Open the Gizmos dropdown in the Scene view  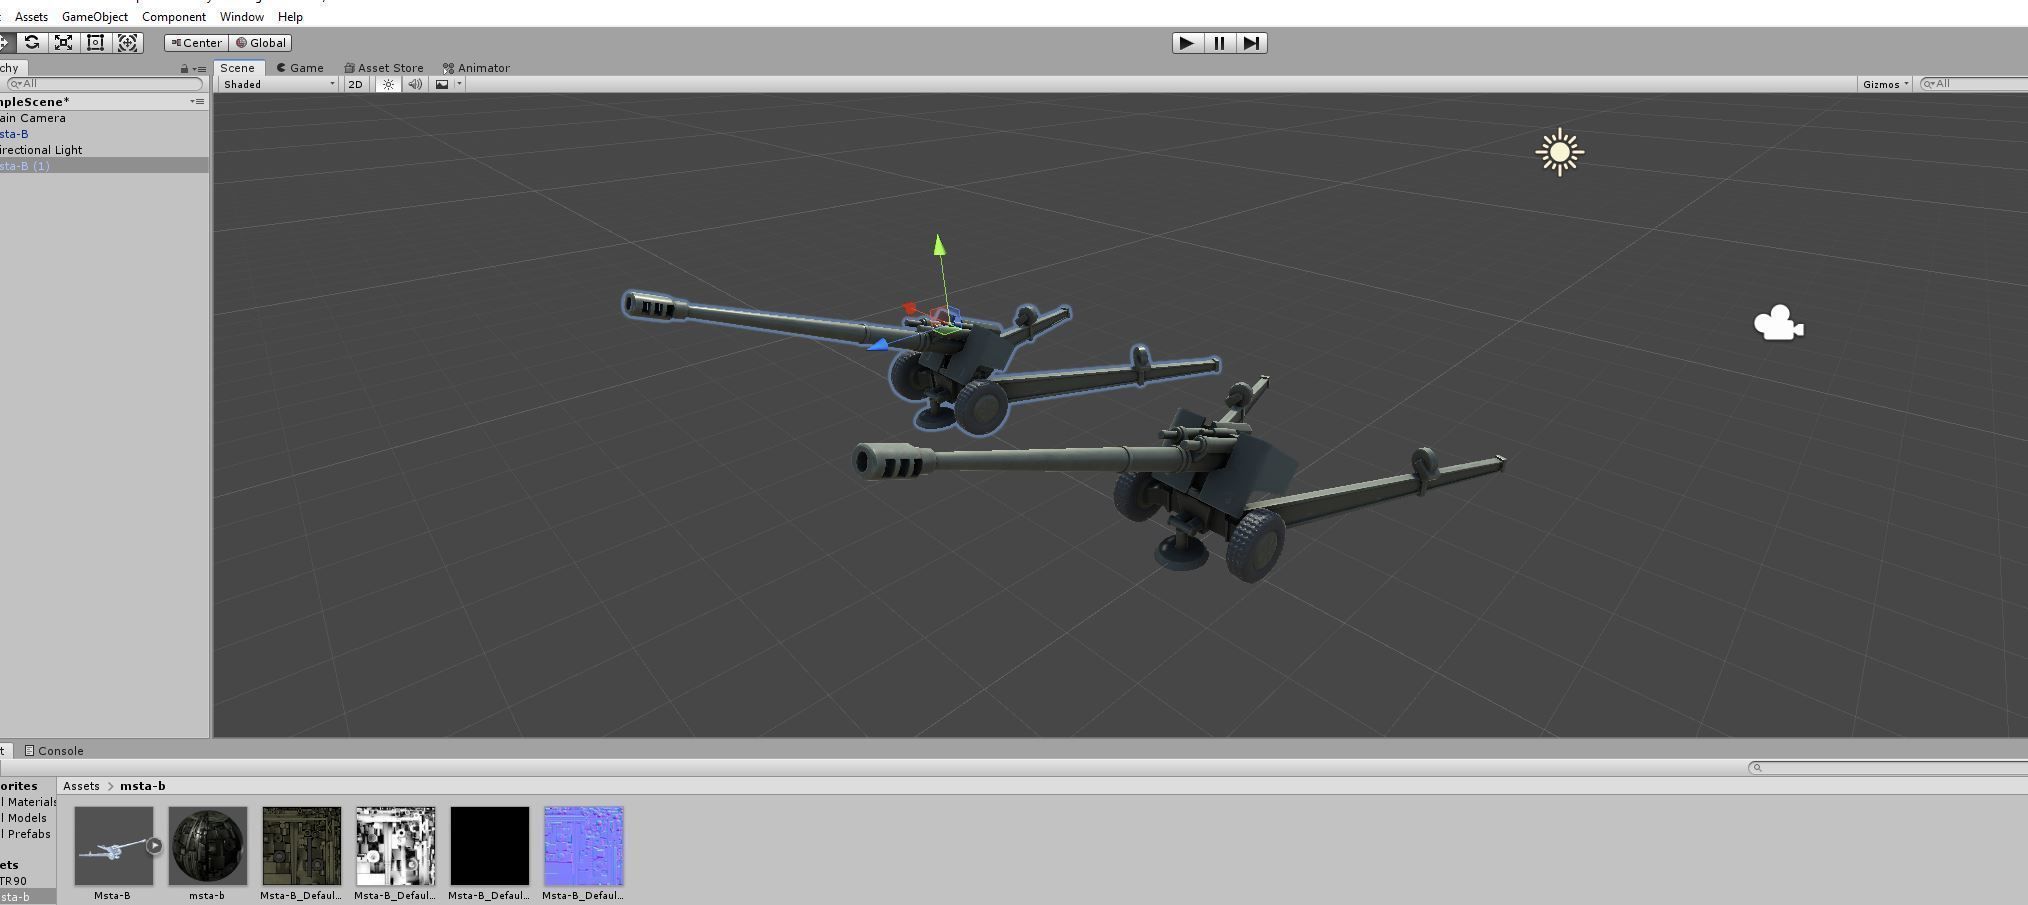(1882, 84)
